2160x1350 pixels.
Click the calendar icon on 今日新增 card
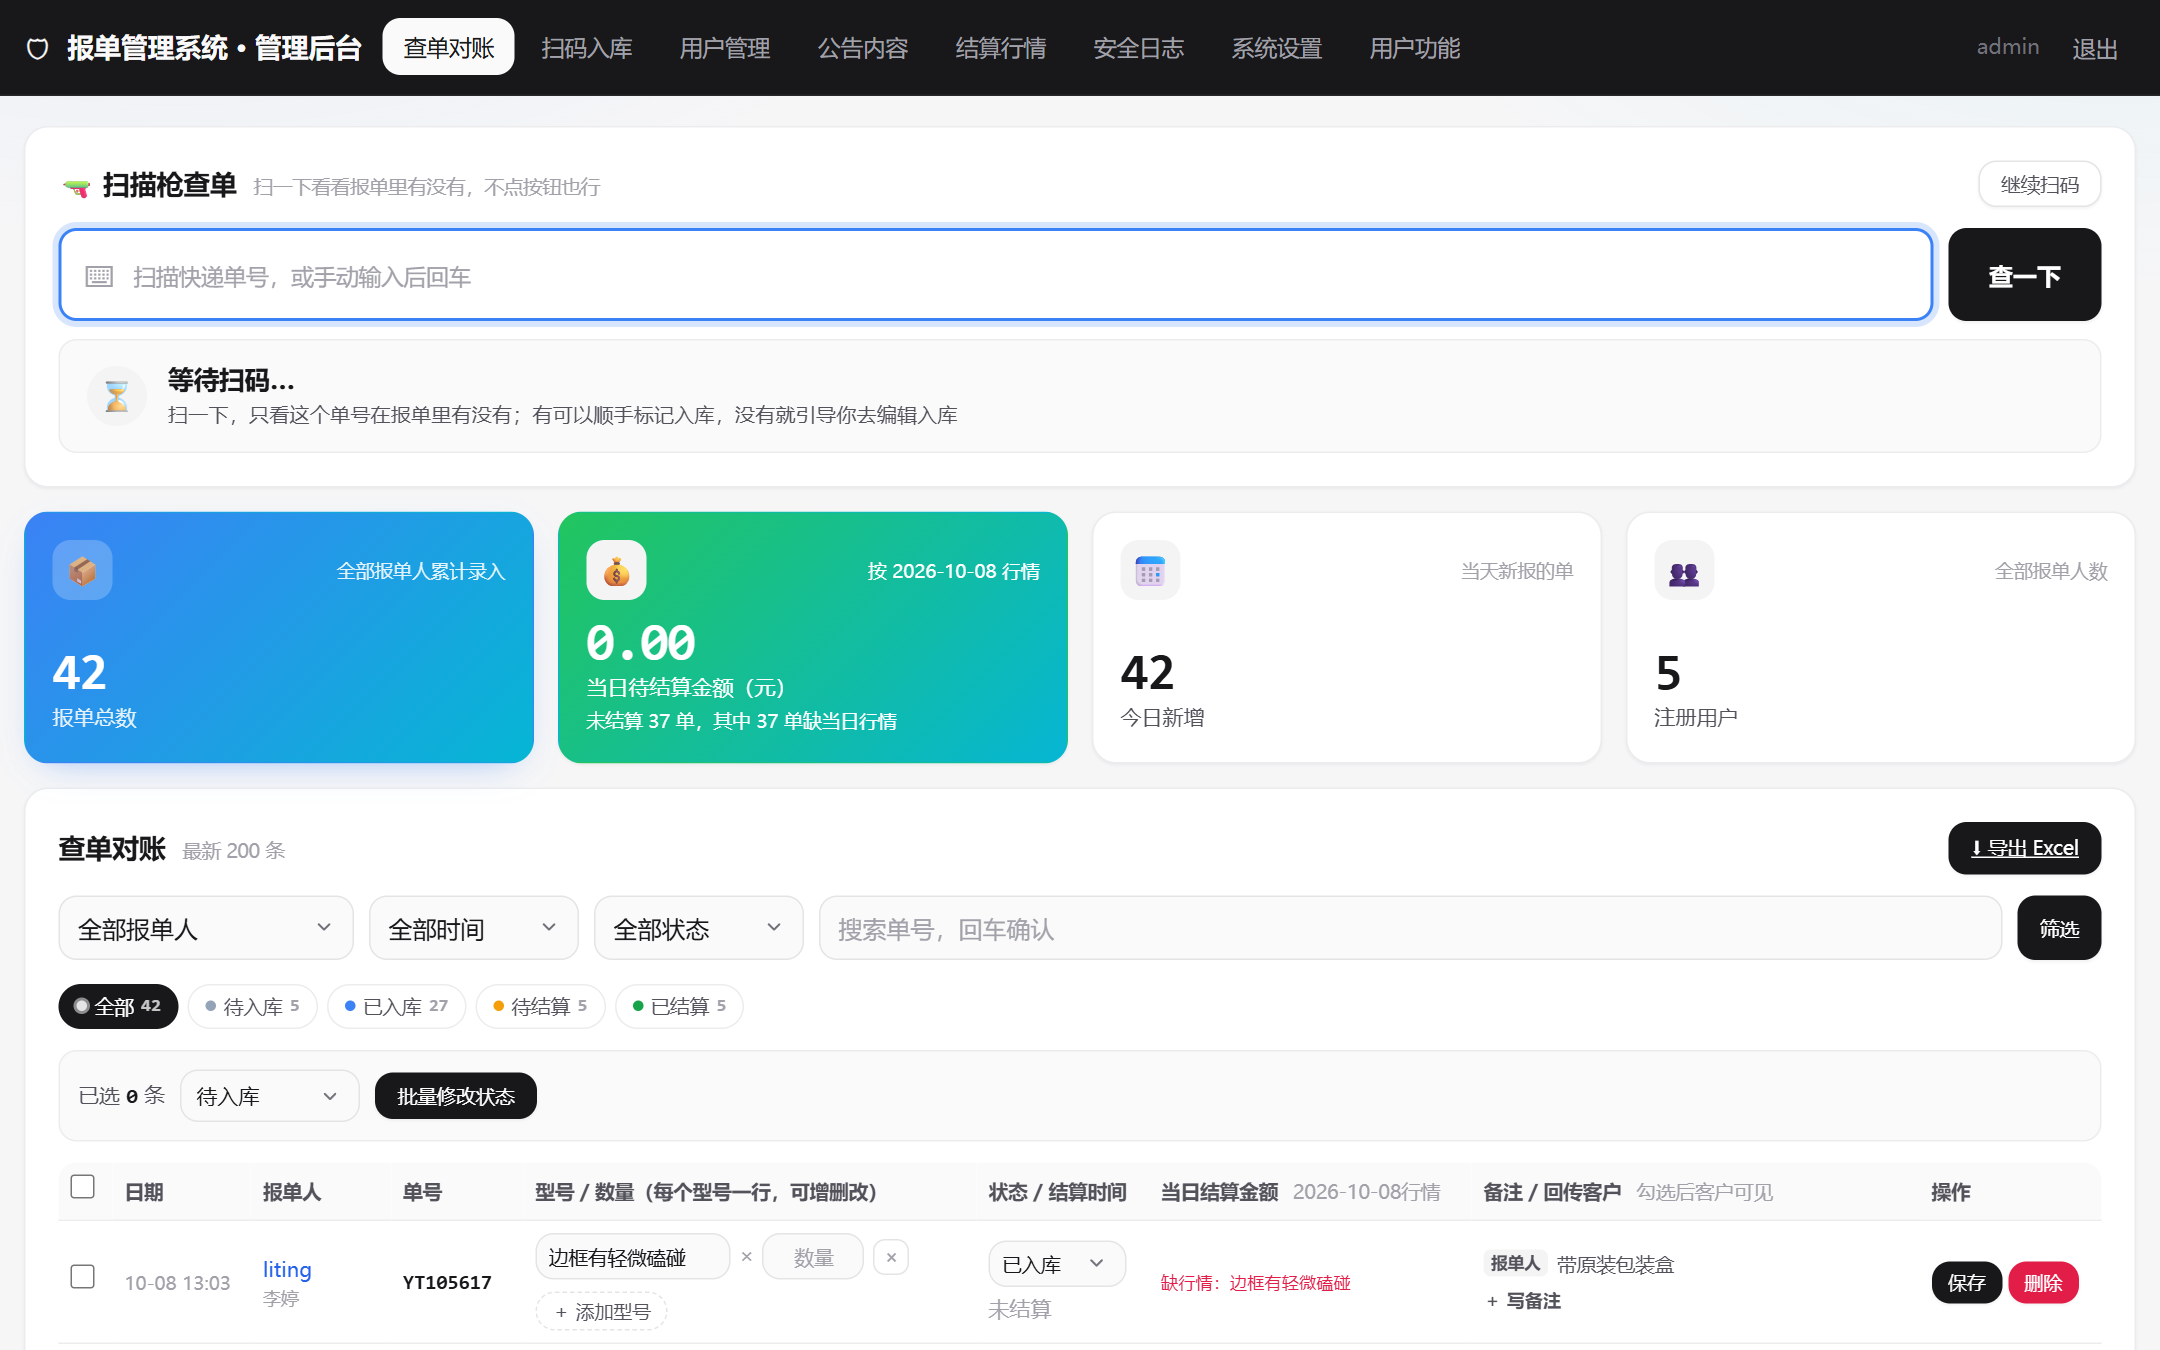[x=1150, y=570]
